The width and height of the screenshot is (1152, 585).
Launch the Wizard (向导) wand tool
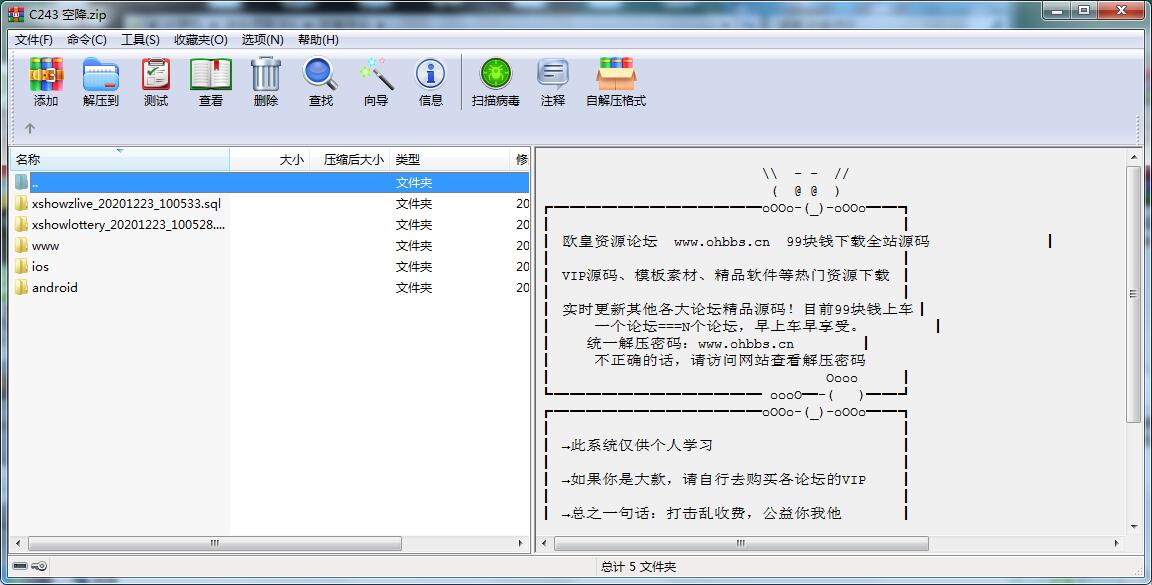(376, 82)
